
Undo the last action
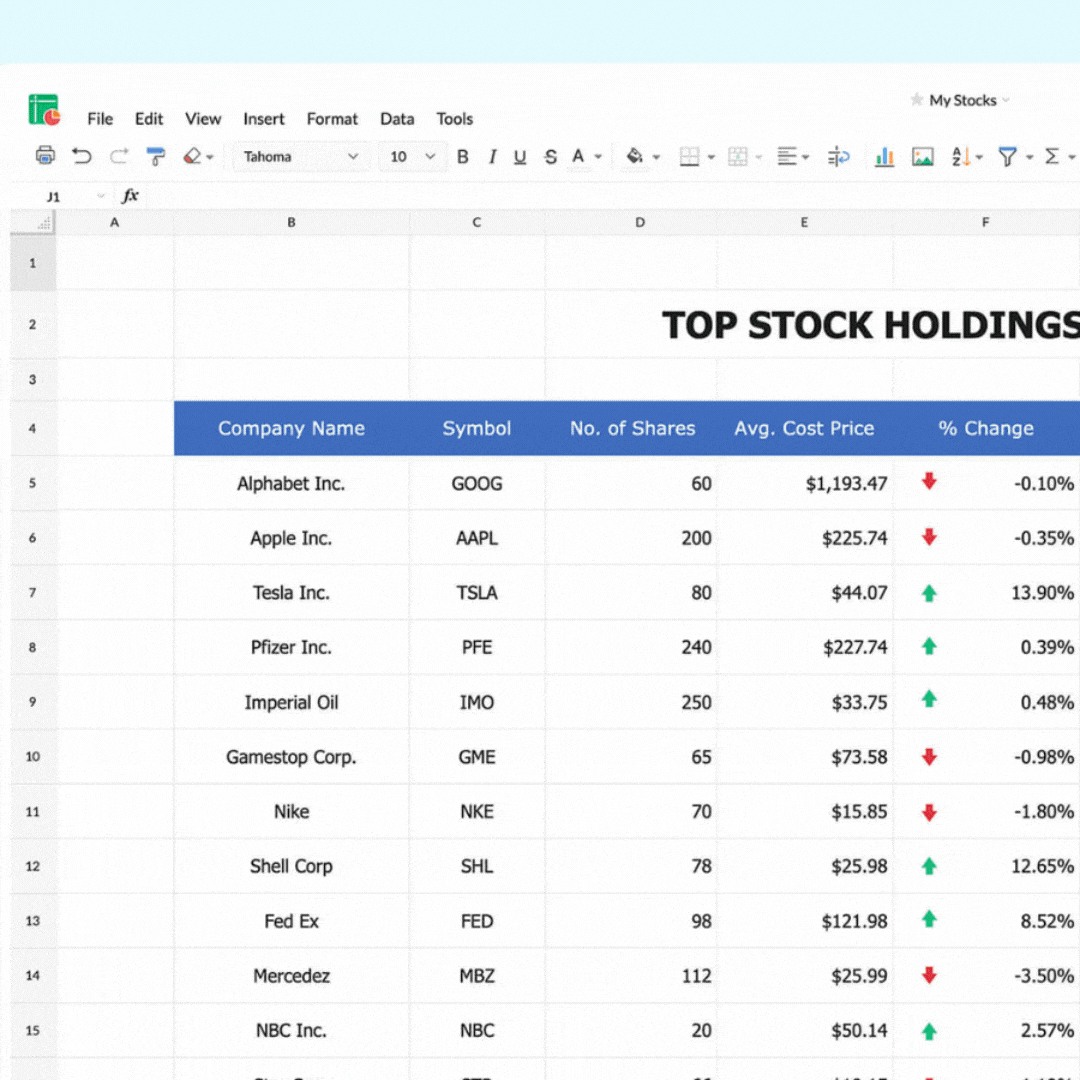tap(81, 156)
